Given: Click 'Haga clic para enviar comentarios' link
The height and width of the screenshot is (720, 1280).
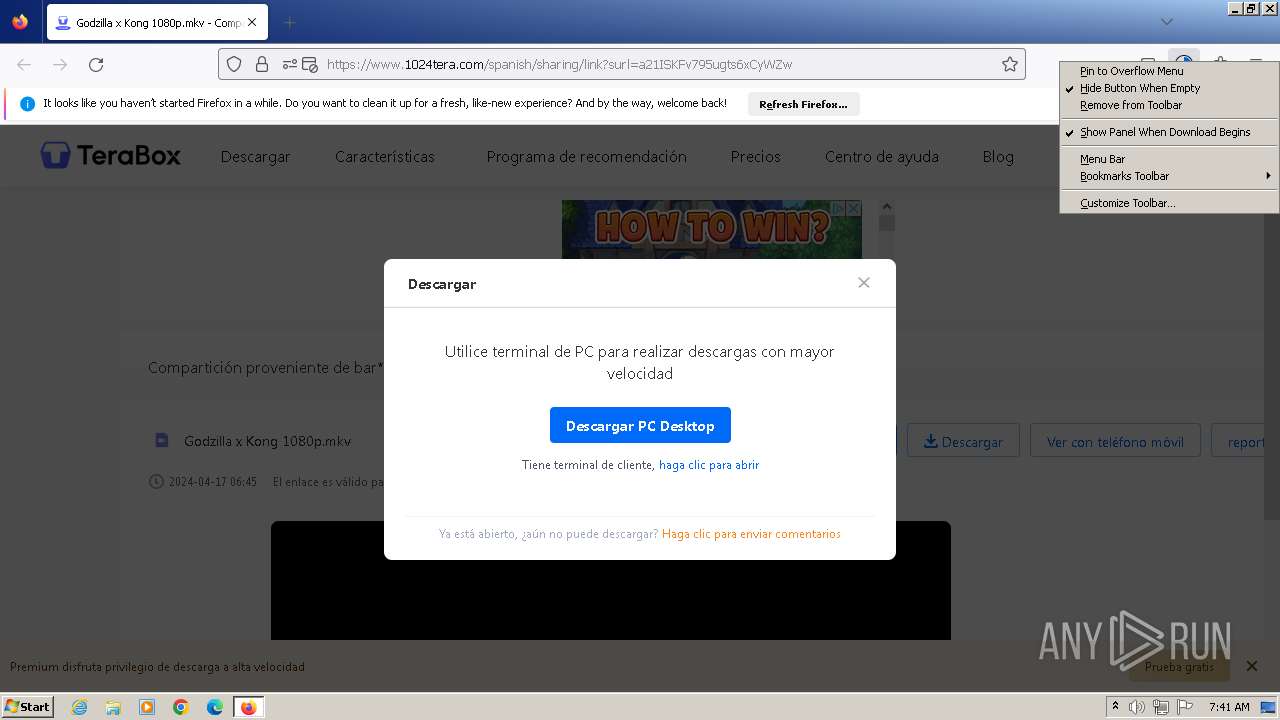Looking at the screenshot, I should [x=751, y=534].
